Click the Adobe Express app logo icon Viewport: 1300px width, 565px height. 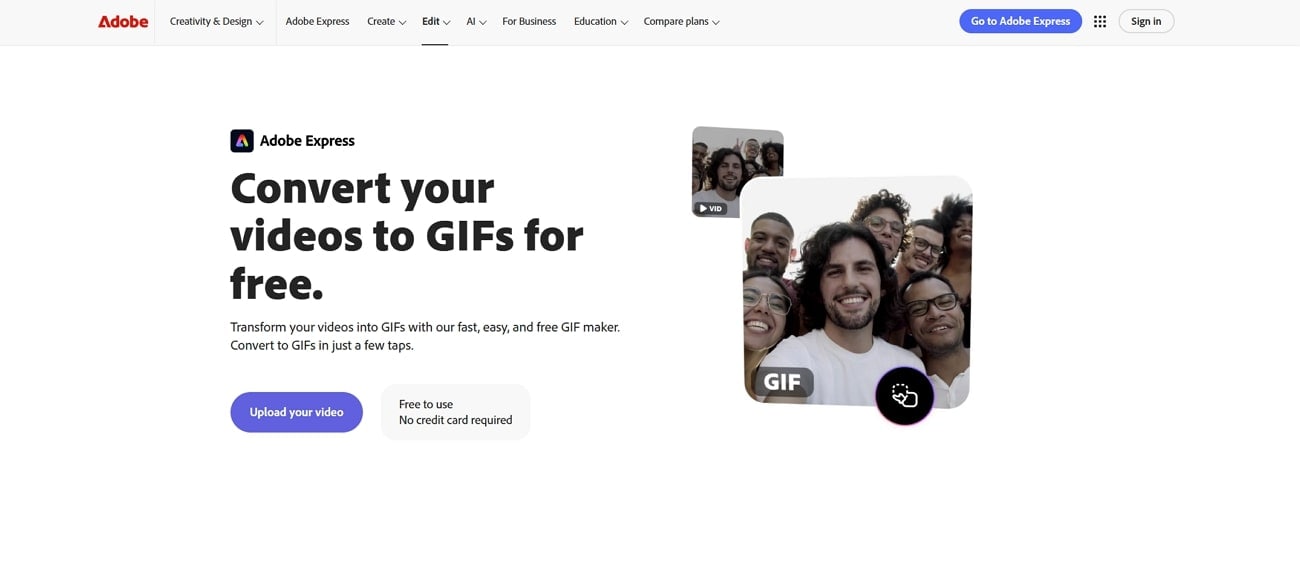coord(241,141)
